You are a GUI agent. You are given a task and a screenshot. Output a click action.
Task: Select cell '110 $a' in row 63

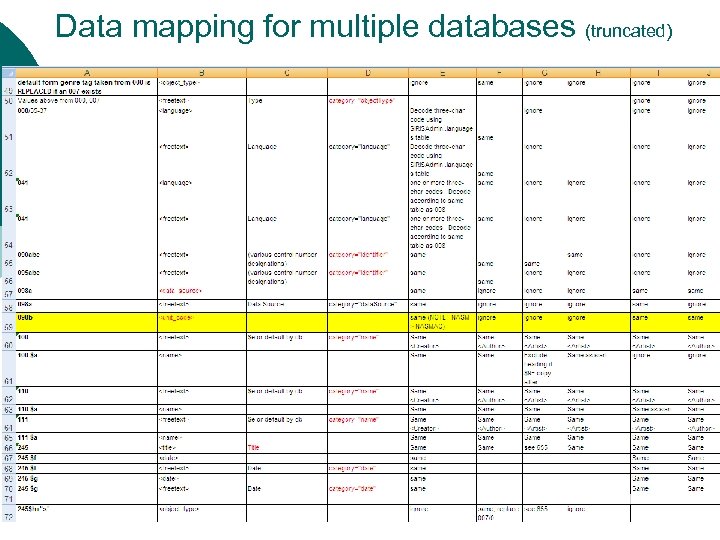click(87, 409)
